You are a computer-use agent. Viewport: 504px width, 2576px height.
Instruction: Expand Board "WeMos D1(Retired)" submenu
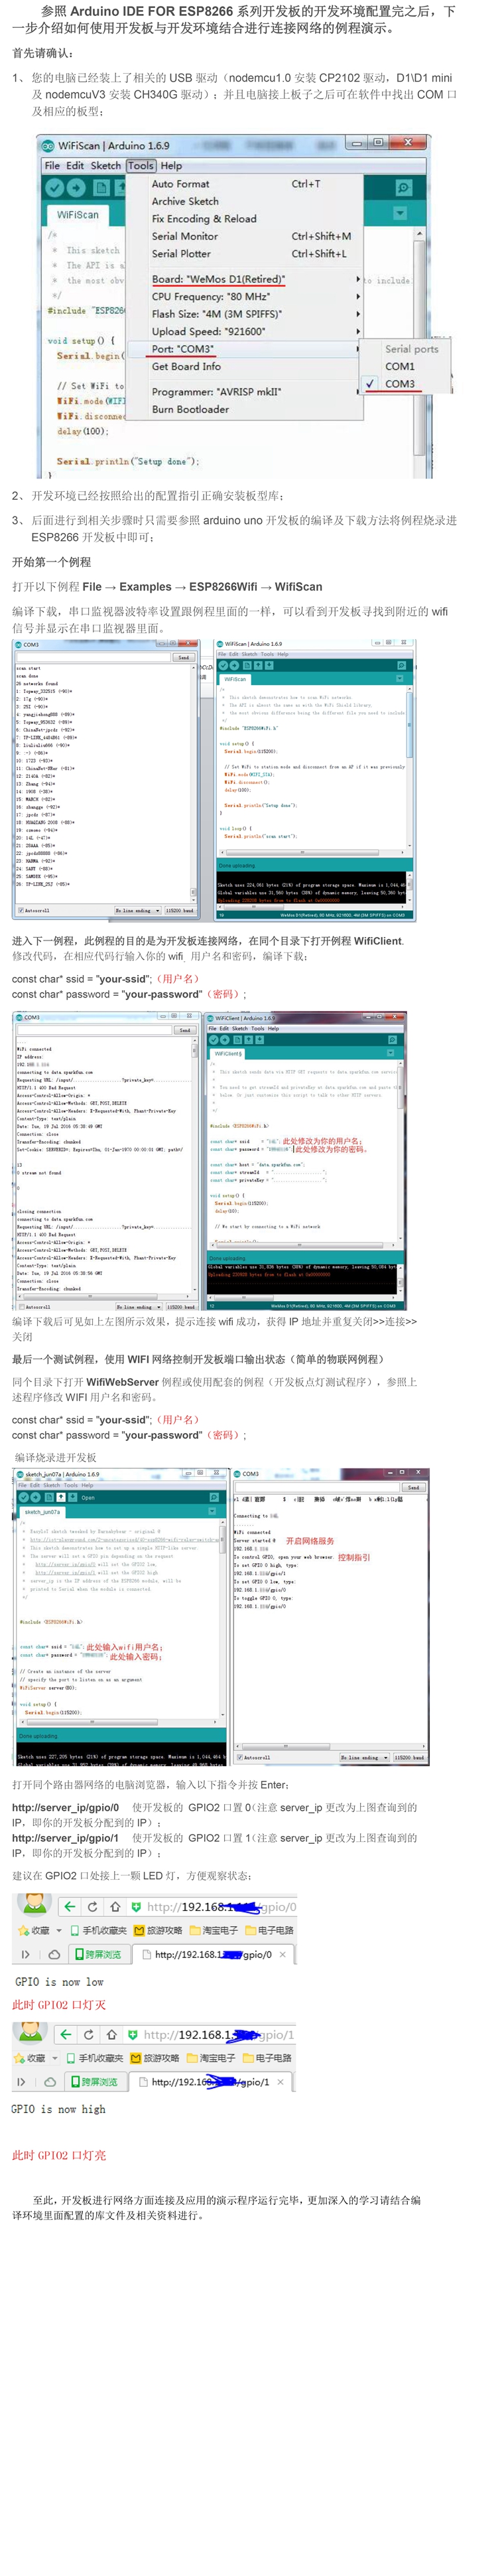pyautogui.click(x=243, y=279)
